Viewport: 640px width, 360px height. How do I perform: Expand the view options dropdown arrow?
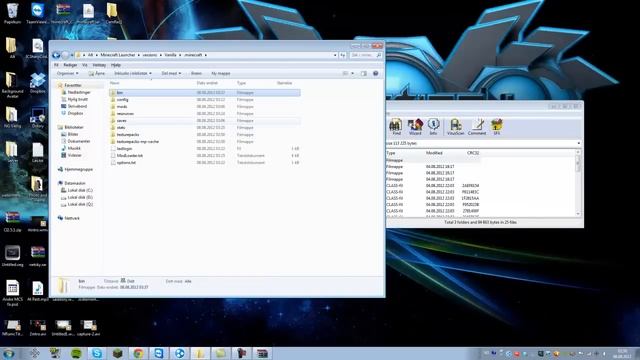(353, 73)
